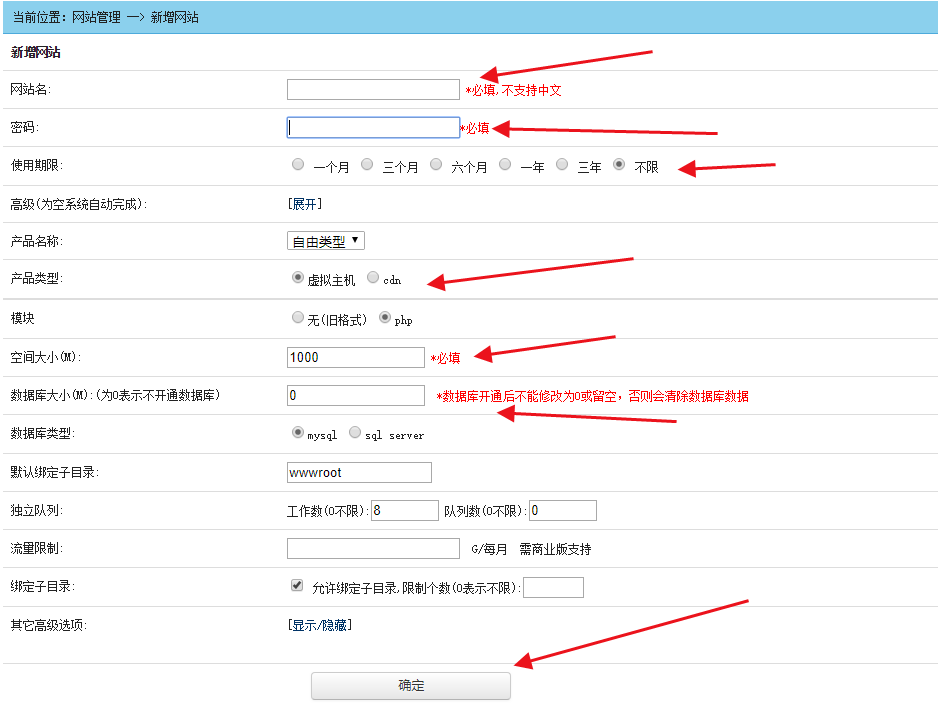Click the 工作数 input showing 8
The width and height of the screenshot is (938, 723).
click(x=404, y=510)
